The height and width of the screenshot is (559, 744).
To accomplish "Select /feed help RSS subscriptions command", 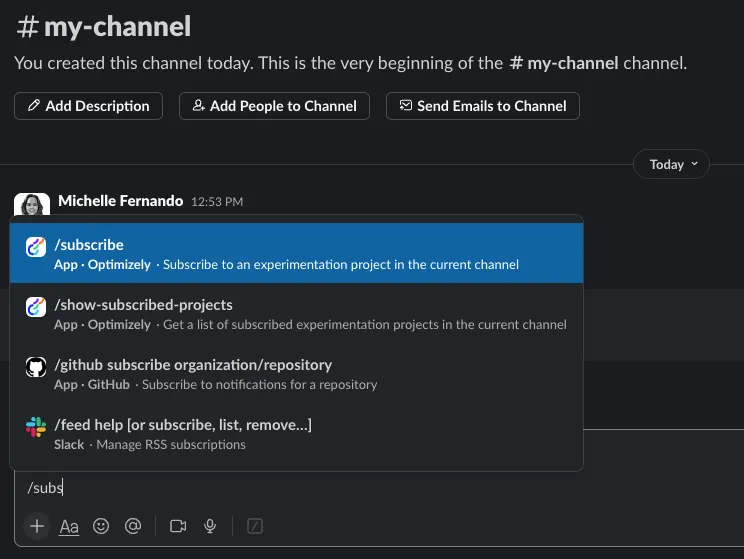I will coord(297,433).
